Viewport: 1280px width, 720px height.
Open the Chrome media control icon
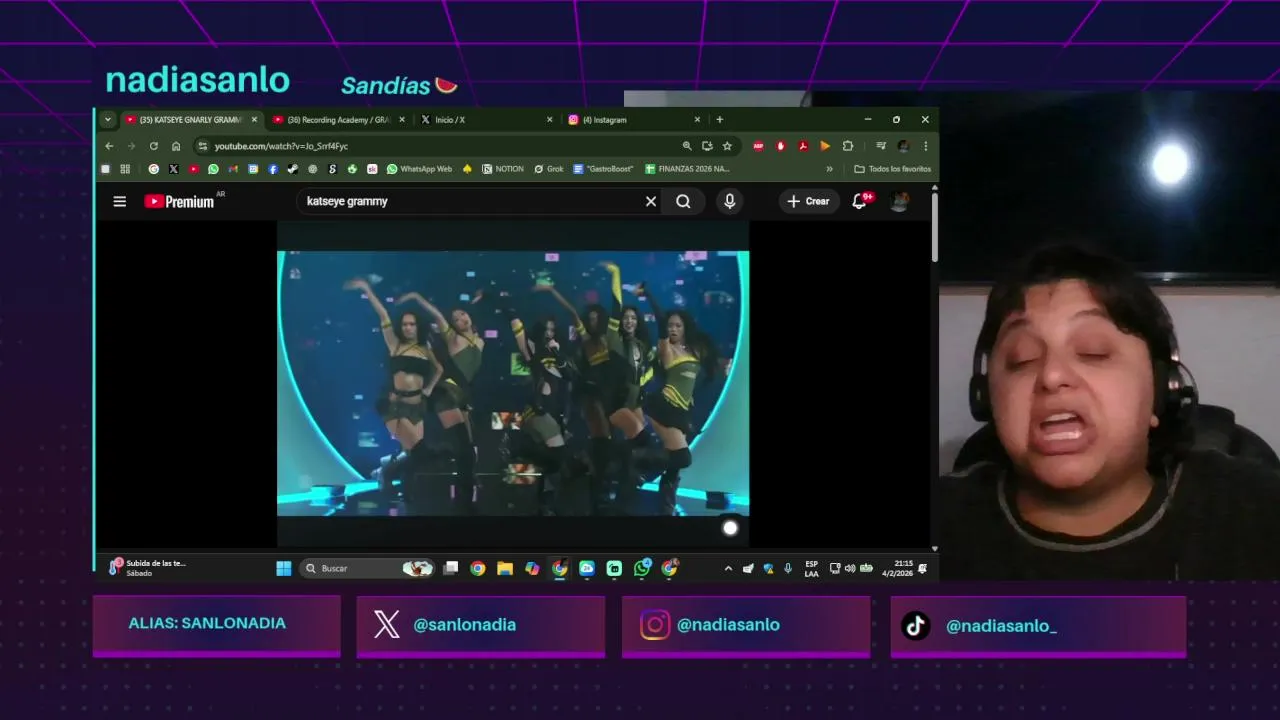[x=881, y=146]
